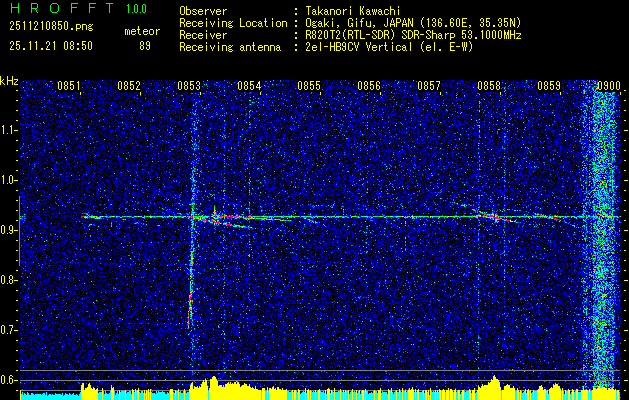This screenshot has height=400, width=629.
Task: Click the meteor count value 89
Action: (145, 46)
